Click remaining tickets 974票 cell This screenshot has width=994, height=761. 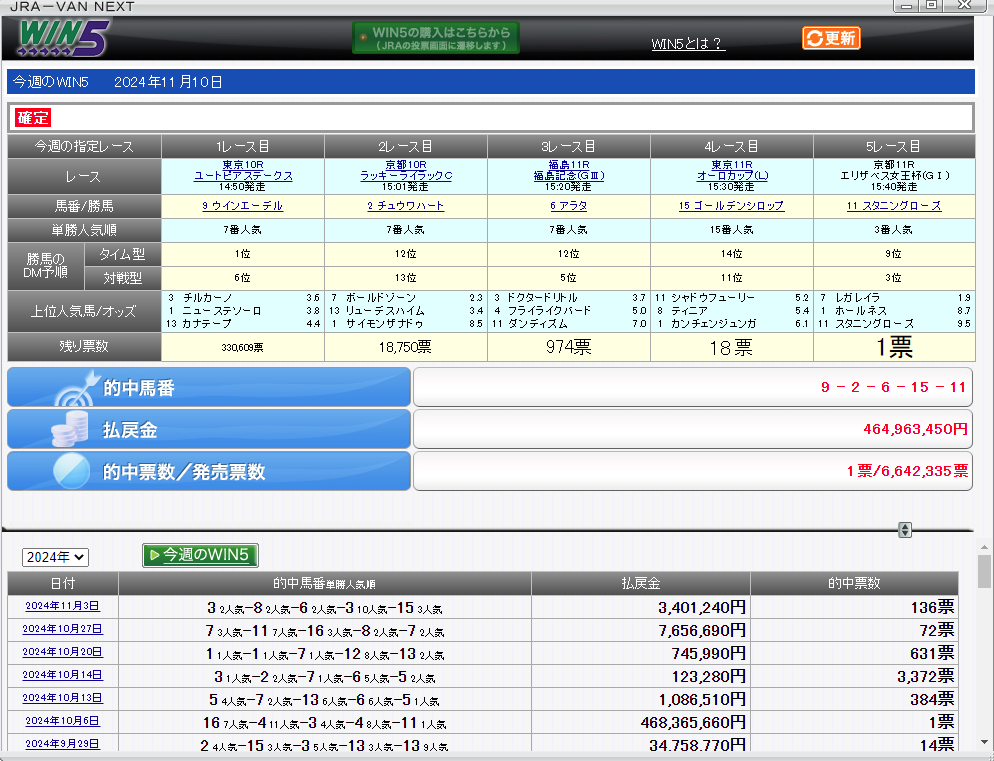point(569,347)
